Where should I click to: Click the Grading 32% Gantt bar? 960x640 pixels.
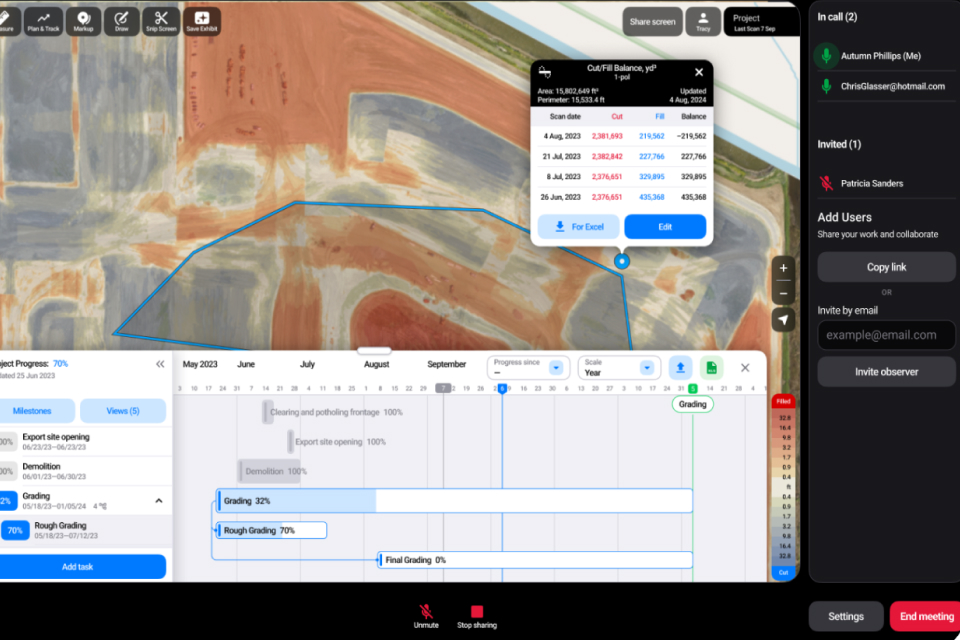[x=455, y=501]
